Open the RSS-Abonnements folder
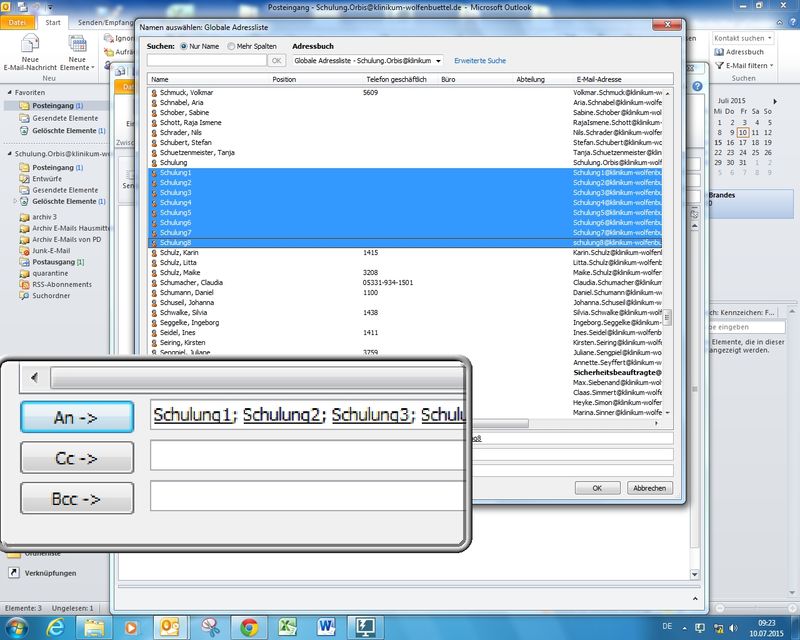Screen dimensions: 800x640 [x=61, y=284]
